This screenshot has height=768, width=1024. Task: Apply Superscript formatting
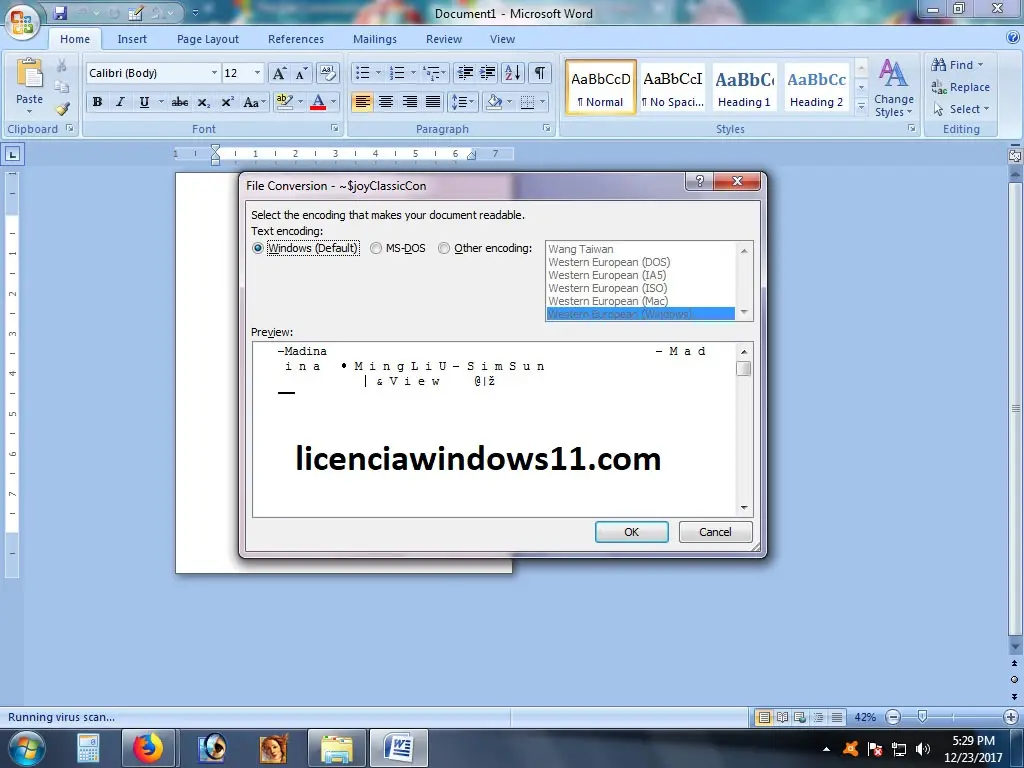click(x=227, y=102)
